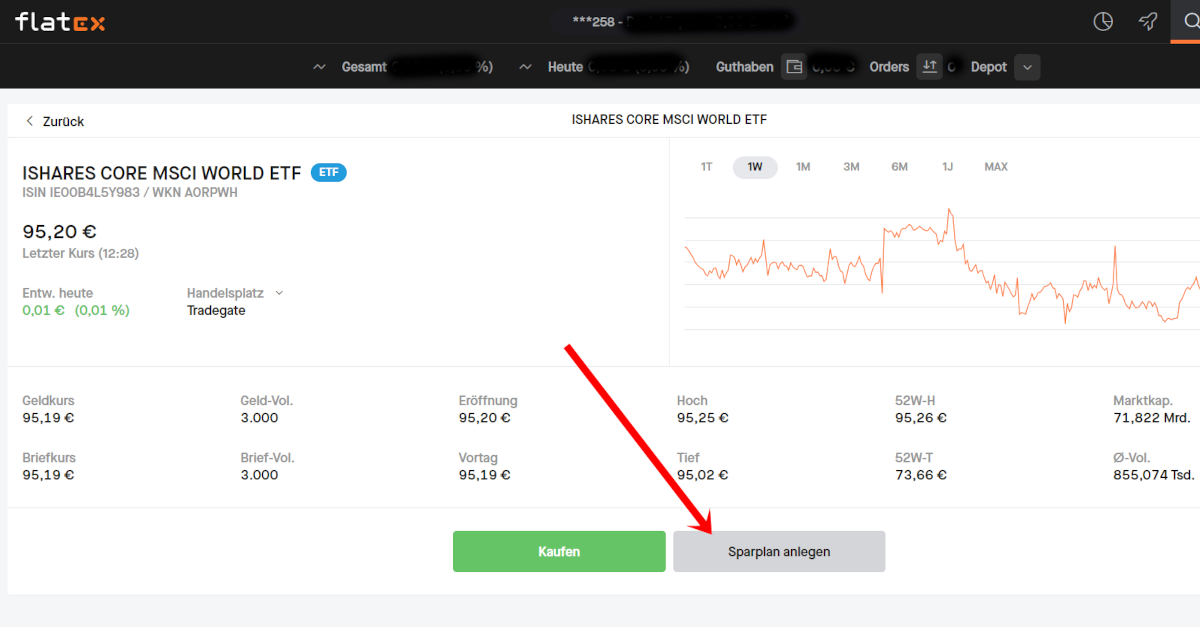Viewport: 1200px width, 627px height.
Task: Click the Orders transfer arrows icon
Action: coord(929,67)
